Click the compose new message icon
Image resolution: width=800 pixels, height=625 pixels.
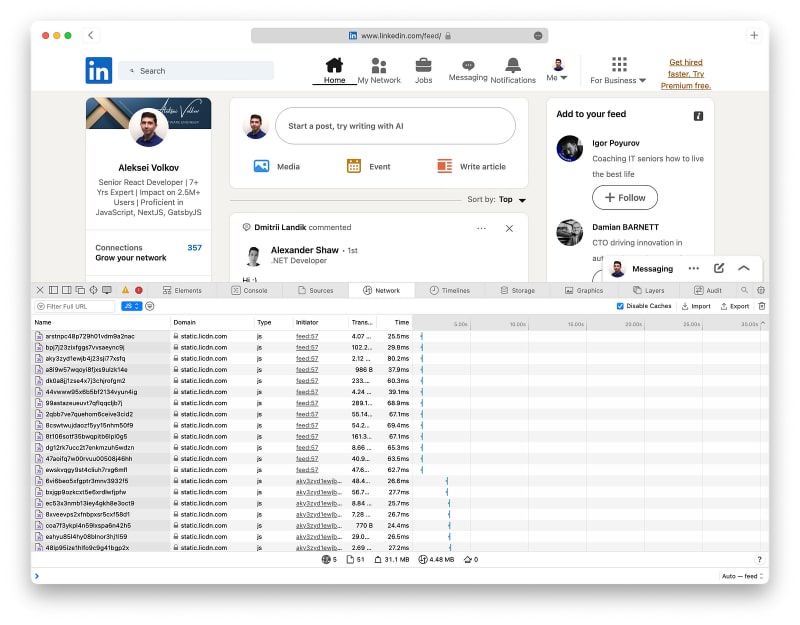[x=719, y=268]
